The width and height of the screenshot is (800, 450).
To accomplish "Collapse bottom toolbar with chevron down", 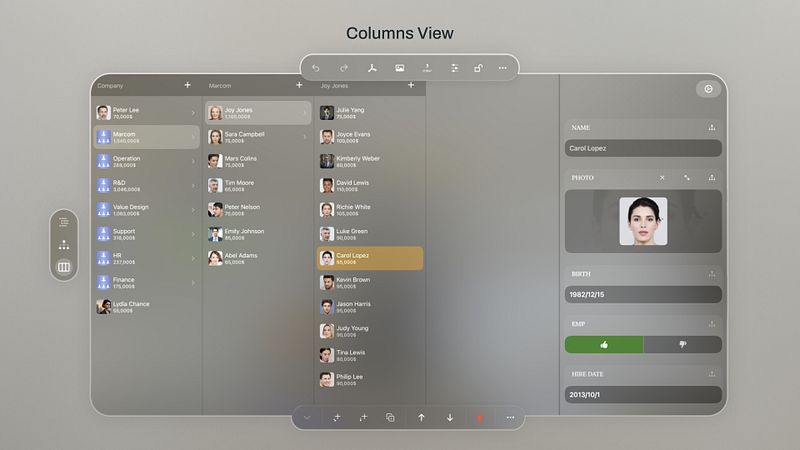I will 307,417.
